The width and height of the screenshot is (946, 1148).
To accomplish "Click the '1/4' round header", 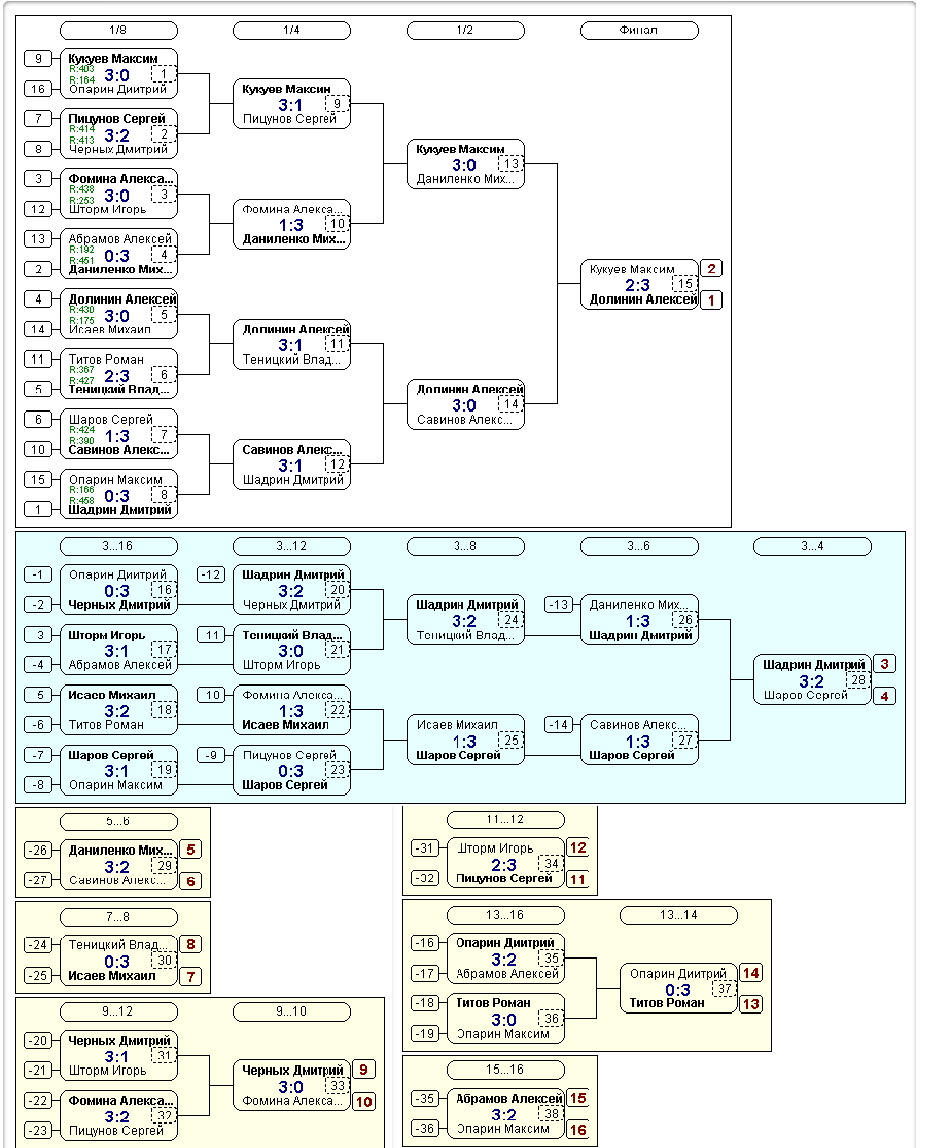I will [291, 30].
